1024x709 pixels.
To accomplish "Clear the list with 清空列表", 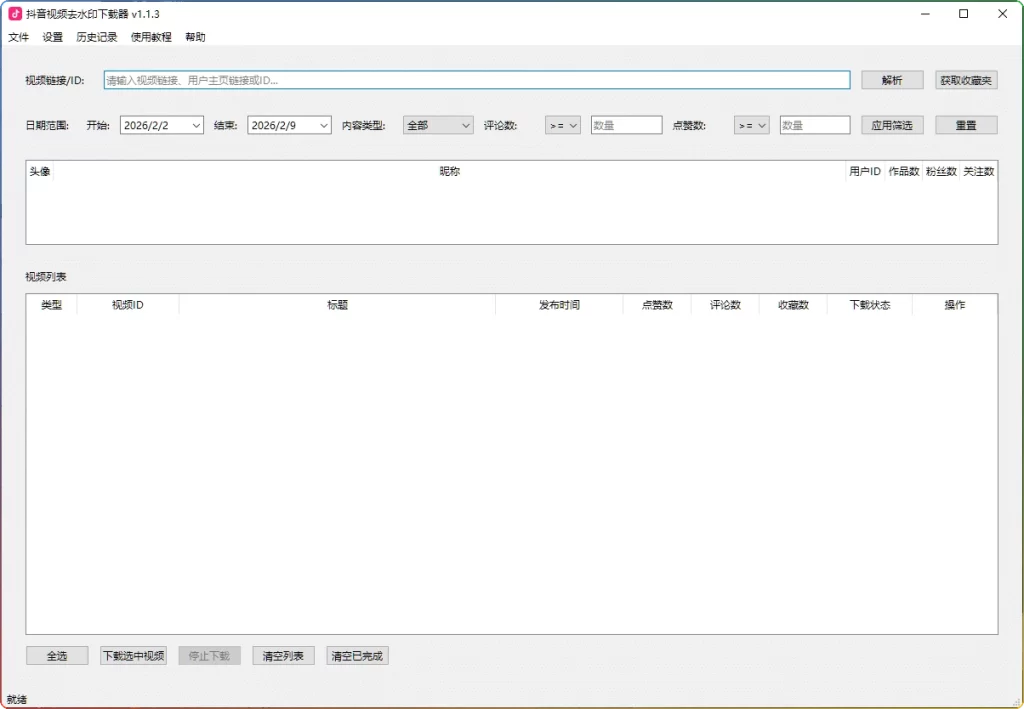I will tap(283, 655).
